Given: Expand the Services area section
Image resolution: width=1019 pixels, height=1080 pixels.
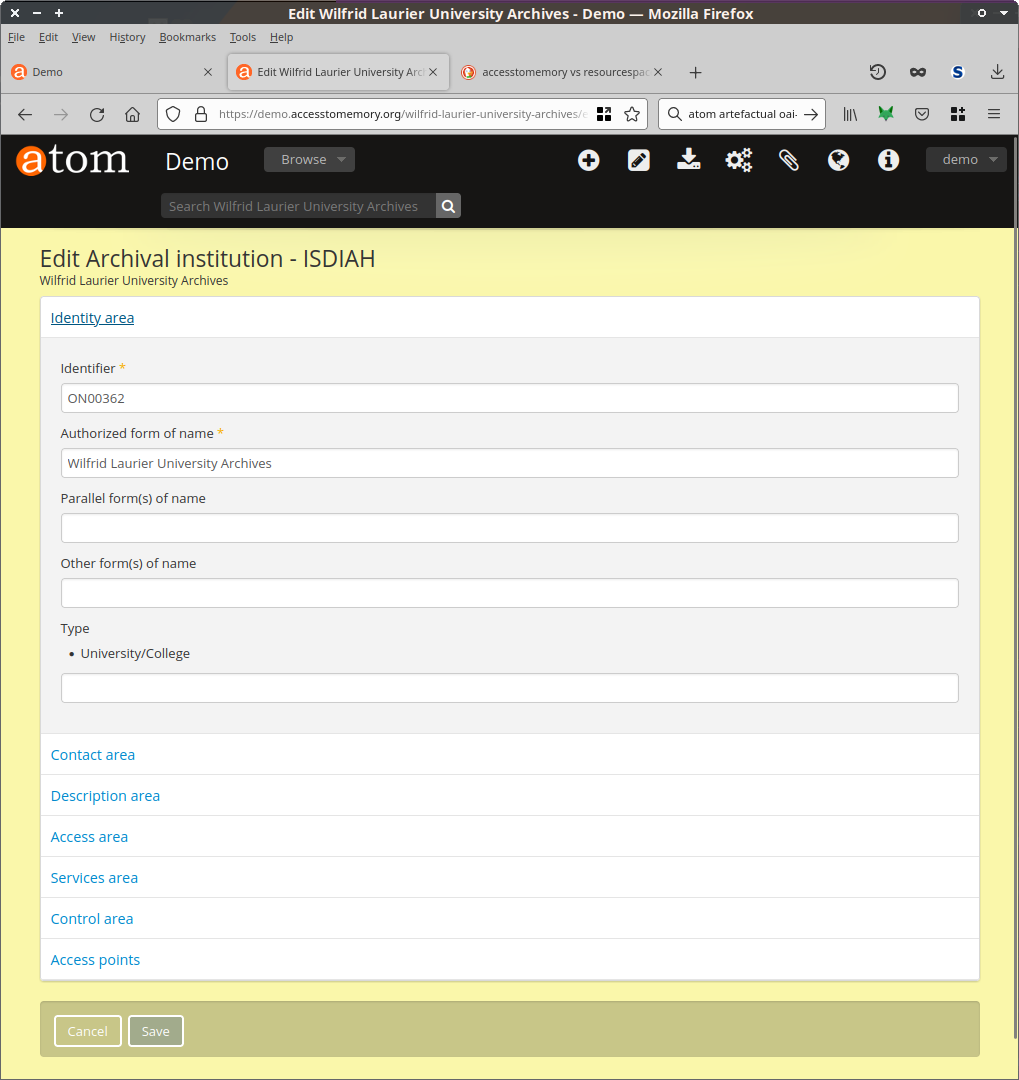Looking at the screenshot, I should 94,878.
